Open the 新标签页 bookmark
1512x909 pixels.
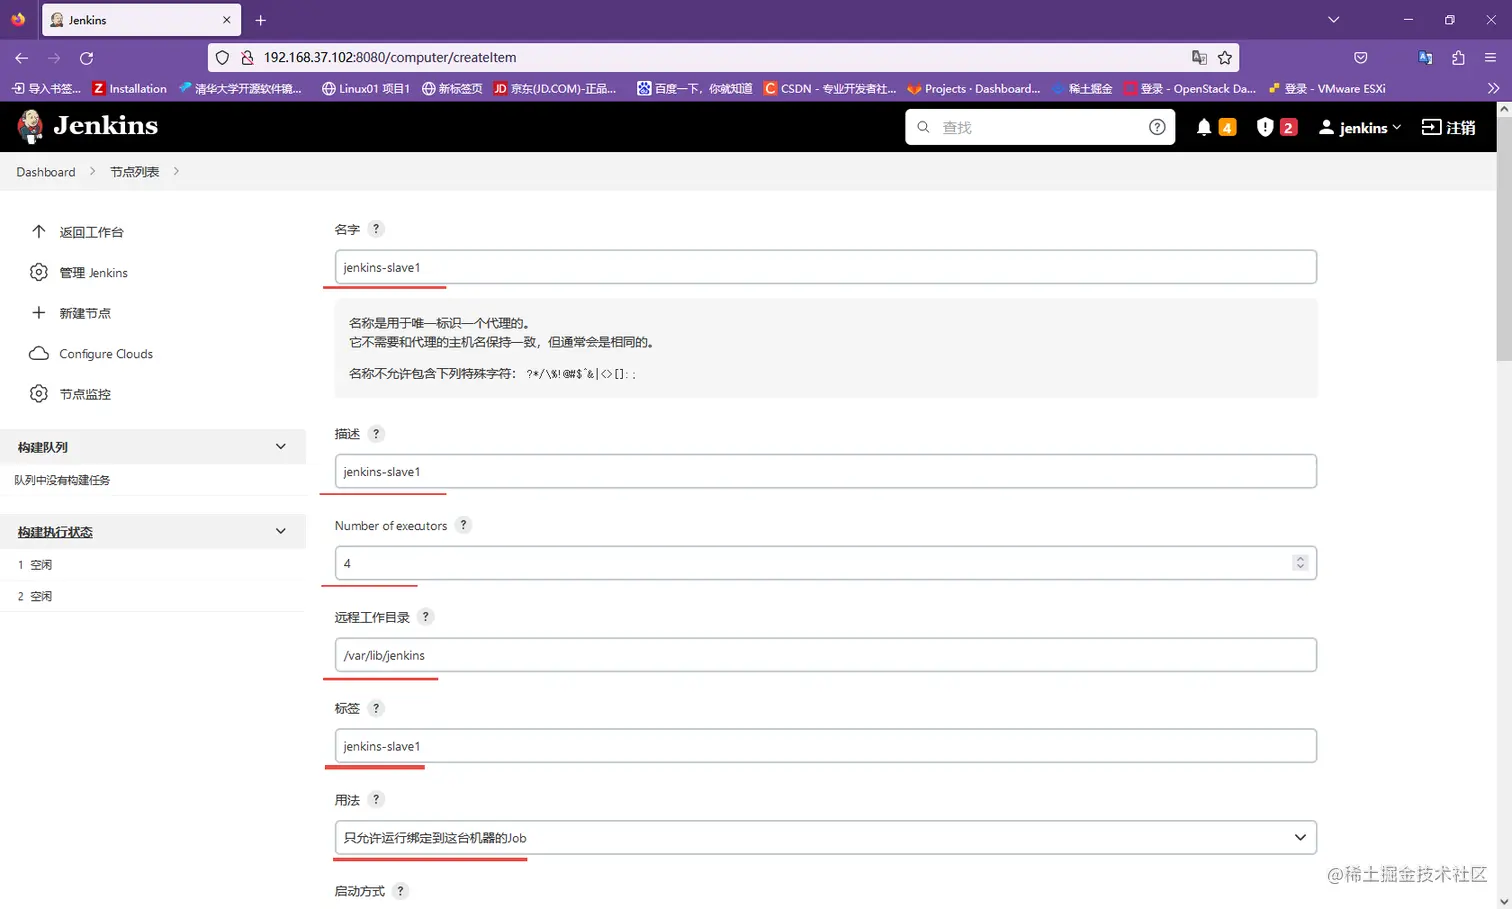452,89
